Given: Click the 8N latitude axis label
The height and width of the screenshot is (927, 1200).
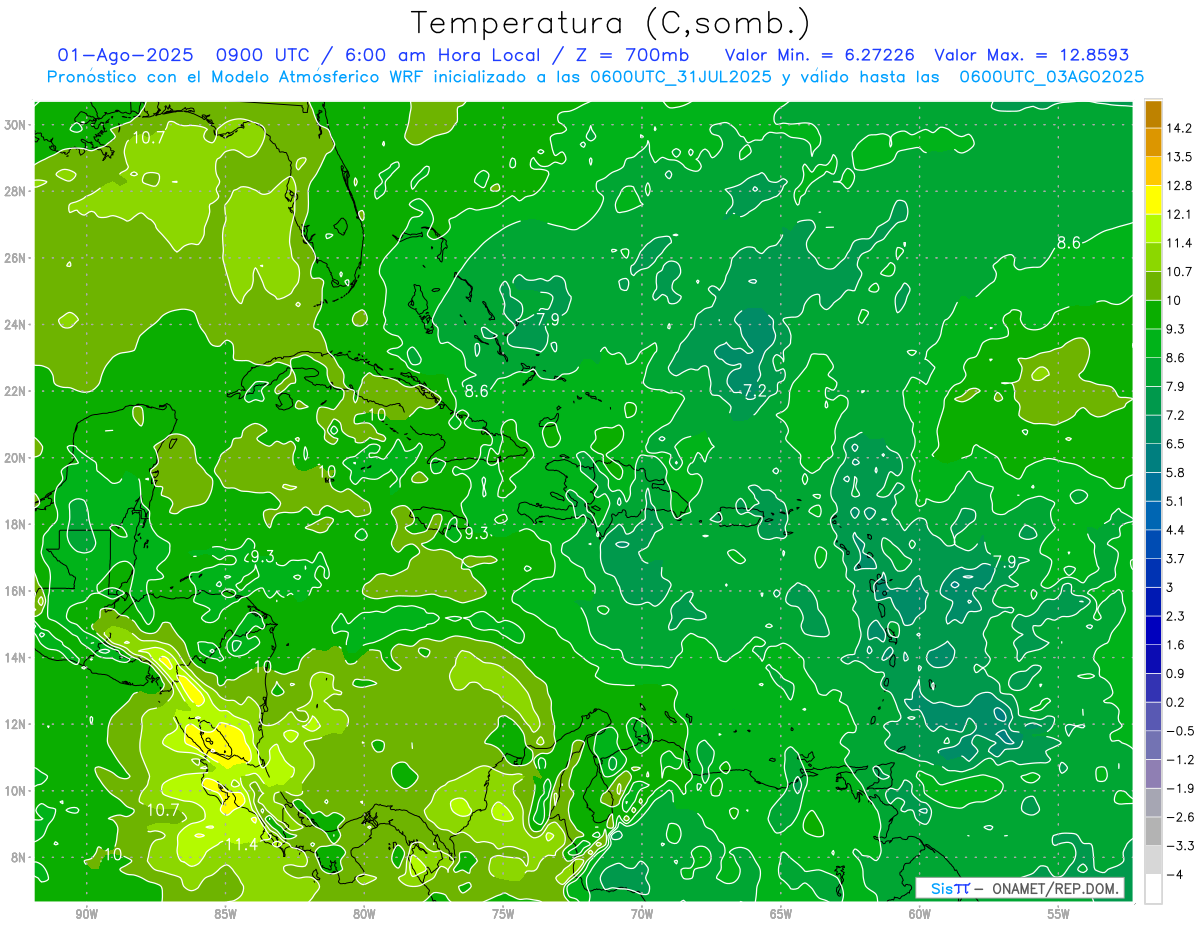Looking at the screenshot, I should (x=19, y=857).
